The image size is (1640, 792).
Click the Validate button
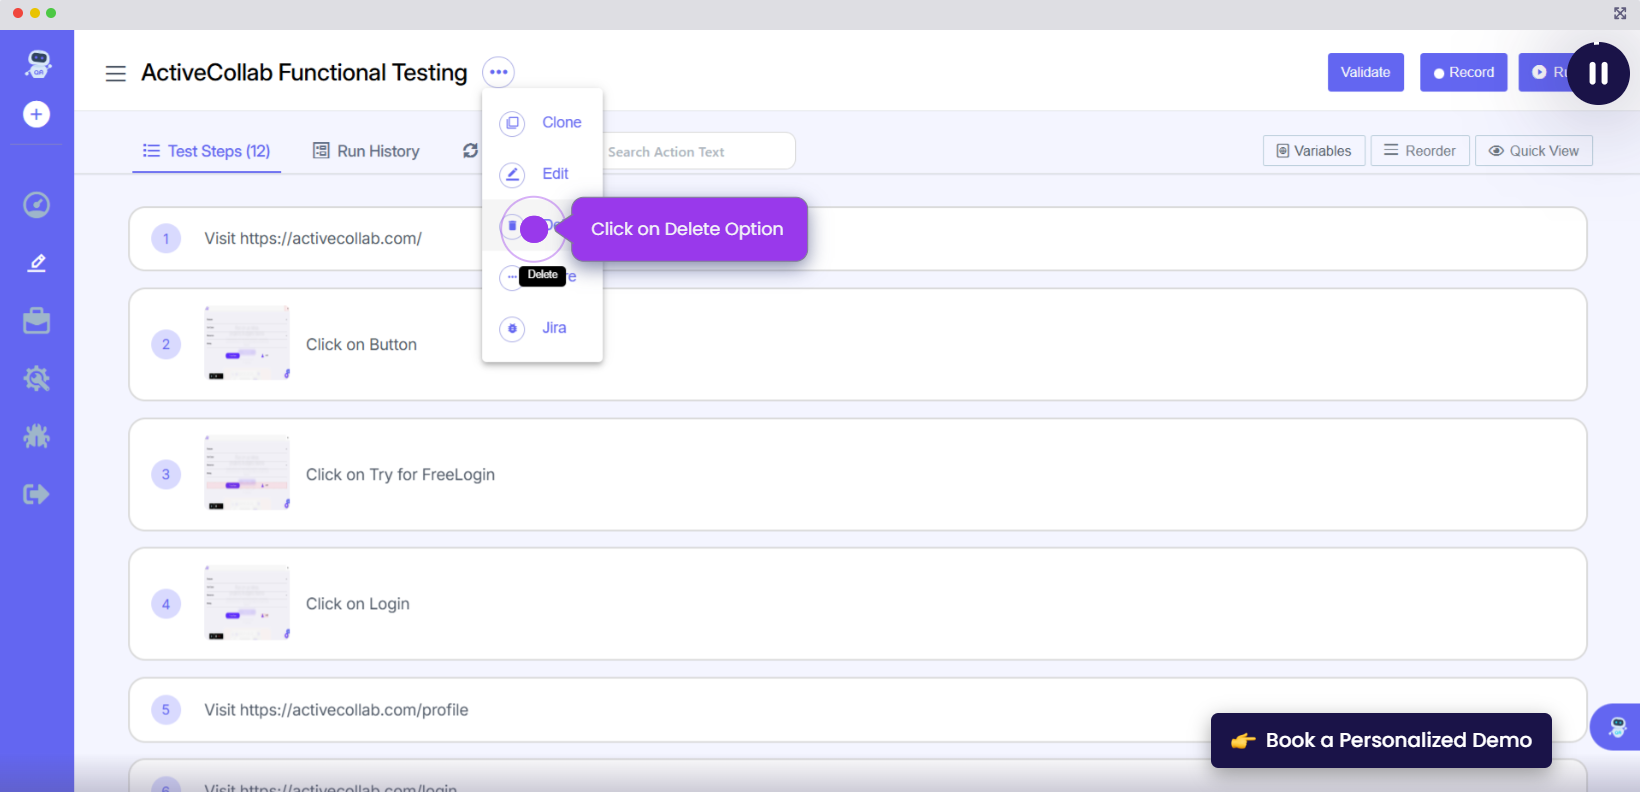tap(1365, 72)
